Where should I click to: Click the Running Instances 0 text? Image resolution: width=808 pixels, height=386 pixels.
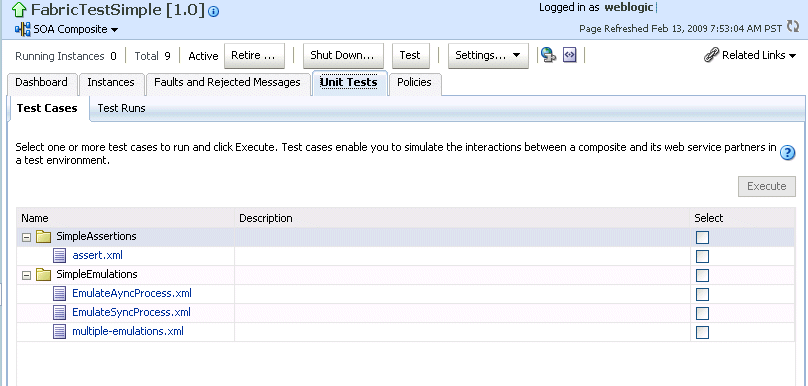pos(66,56)
